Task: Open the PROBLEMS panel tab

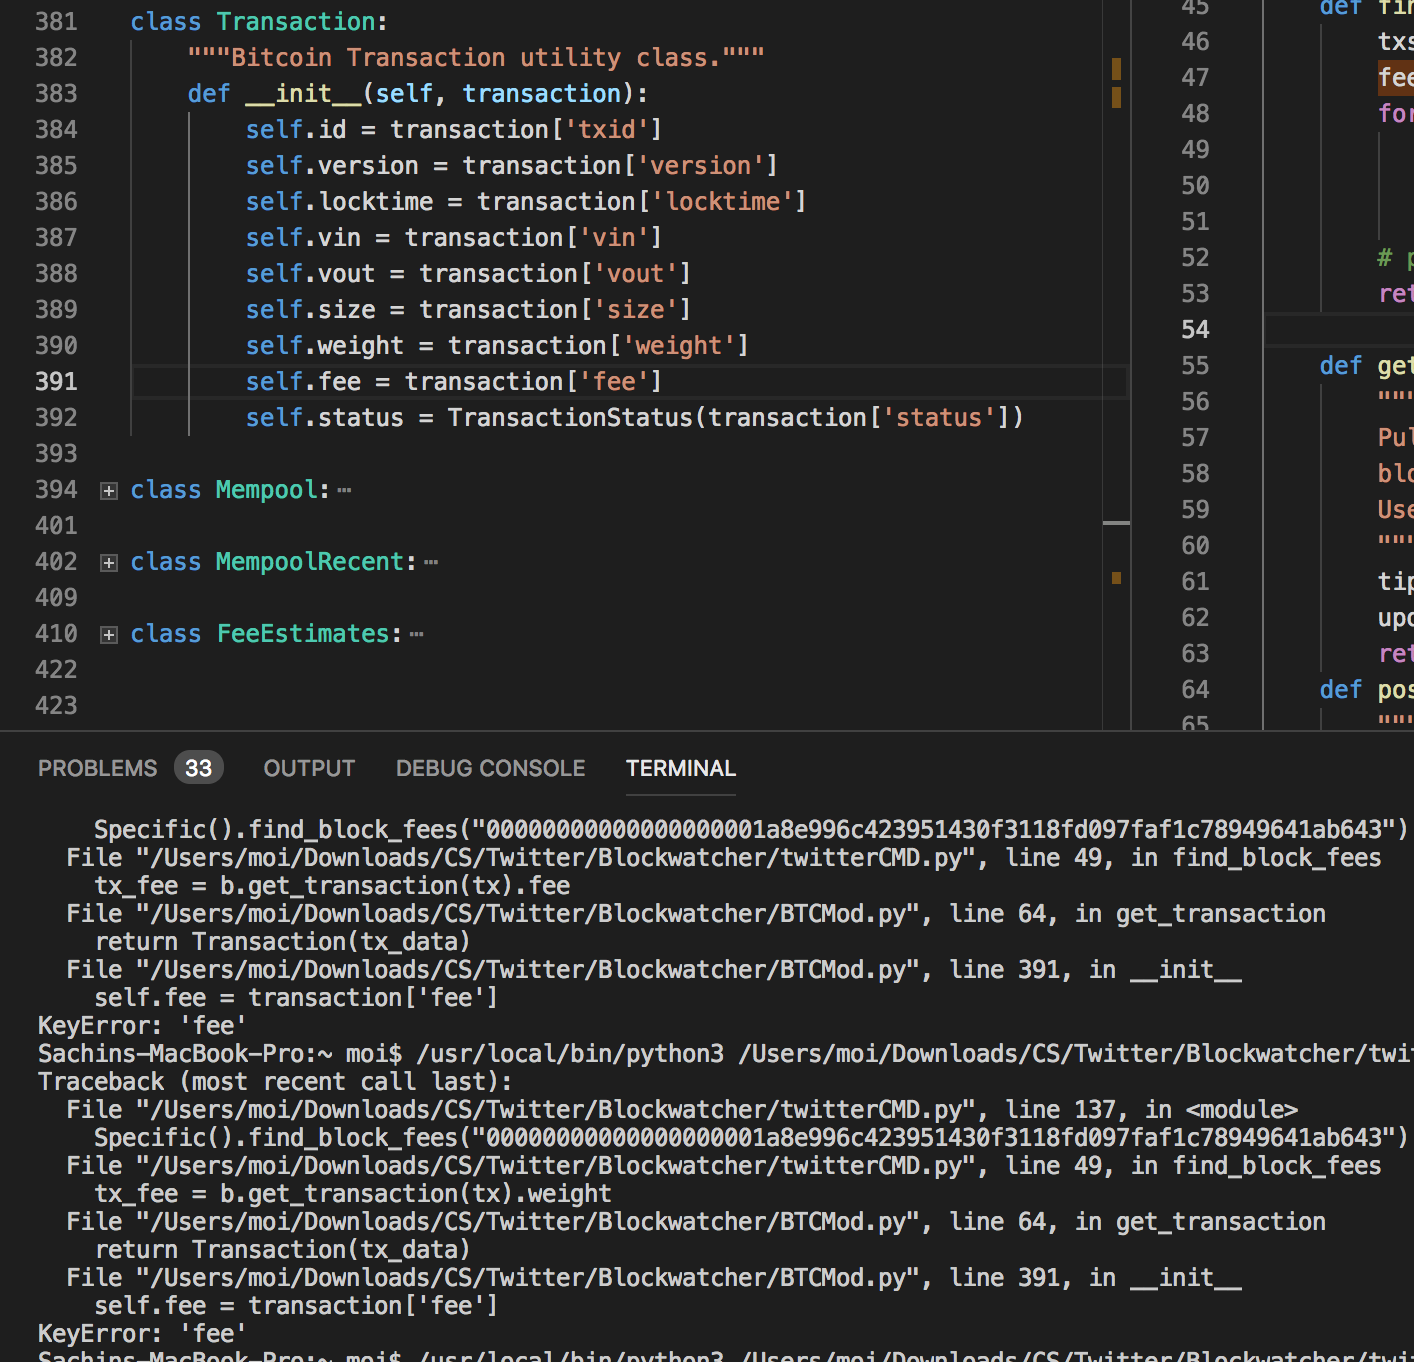Action: [97, 768]
